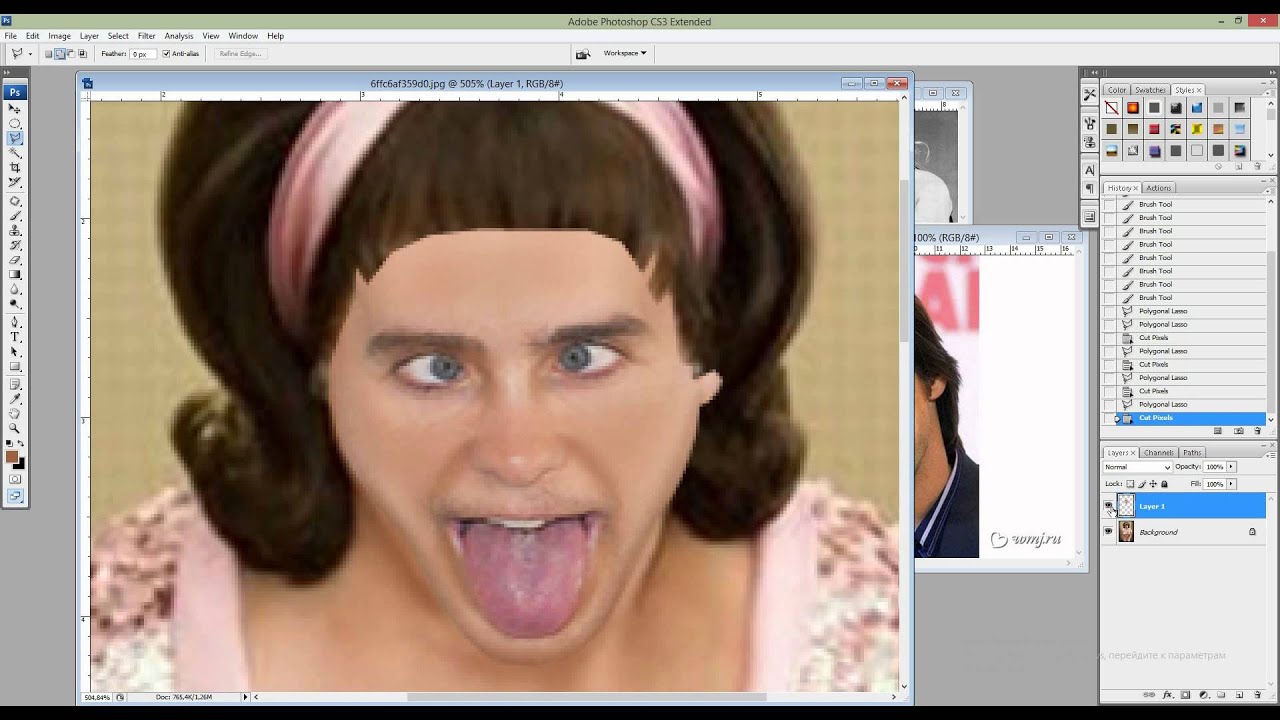This screenshot has height=720, width=1280.
Task: Select the Horizontal Type tool
Action: [x=15, y=337]
